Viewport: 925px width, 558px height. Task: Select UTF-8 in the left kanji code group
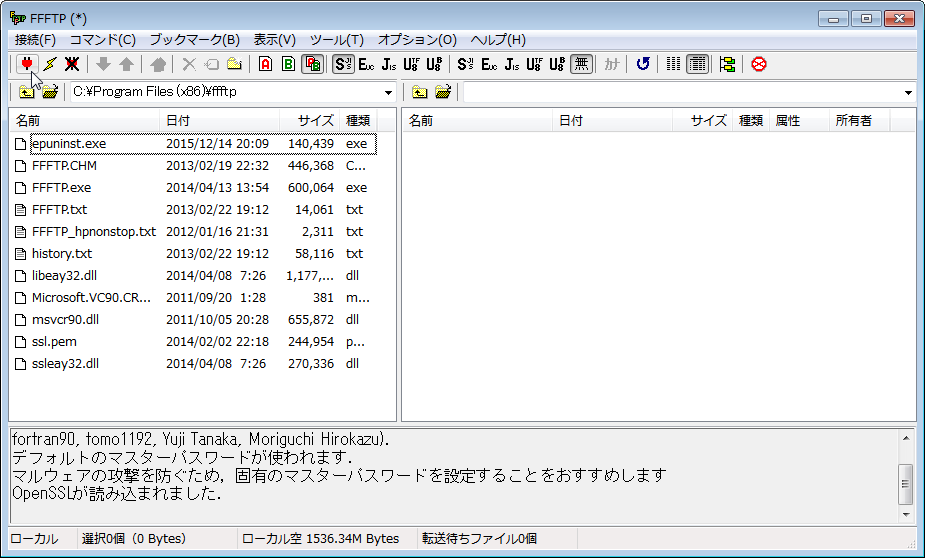tap(411, 64)
